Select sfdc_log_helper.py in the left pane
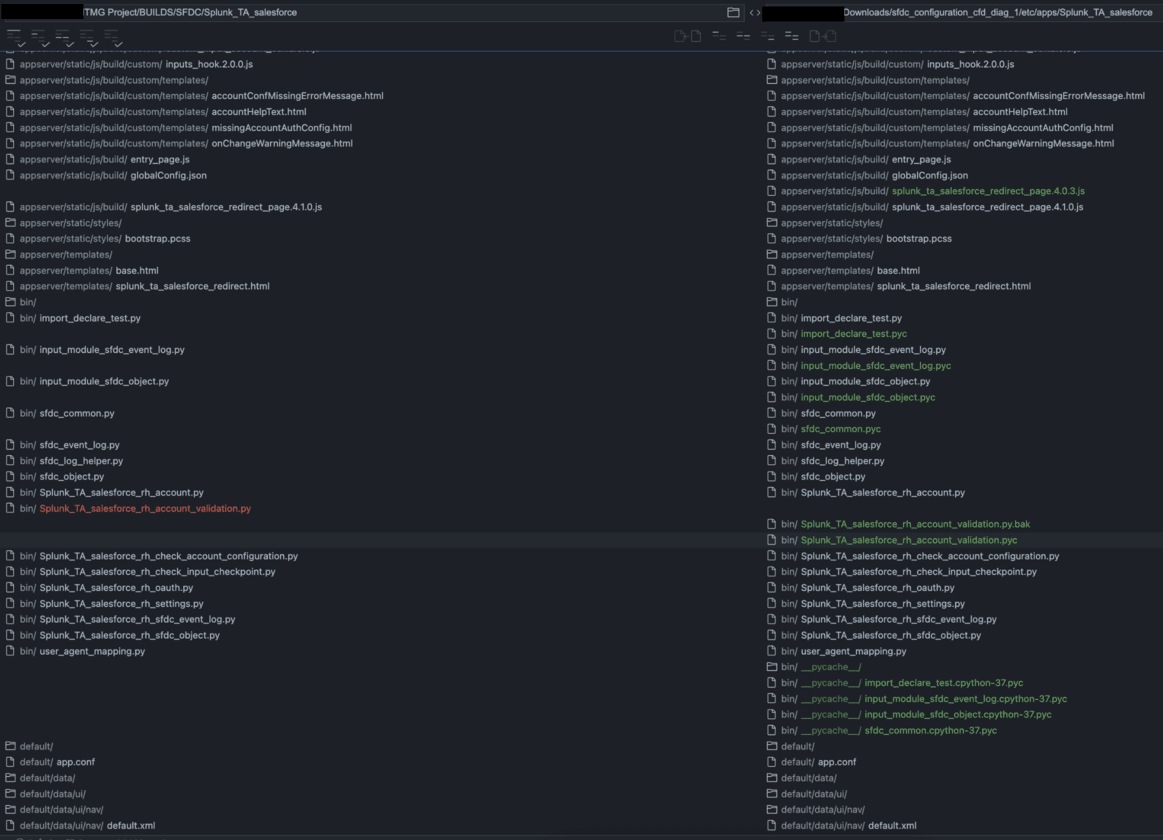The height and width of the screenshot is (840, 1163). [81, 461]
